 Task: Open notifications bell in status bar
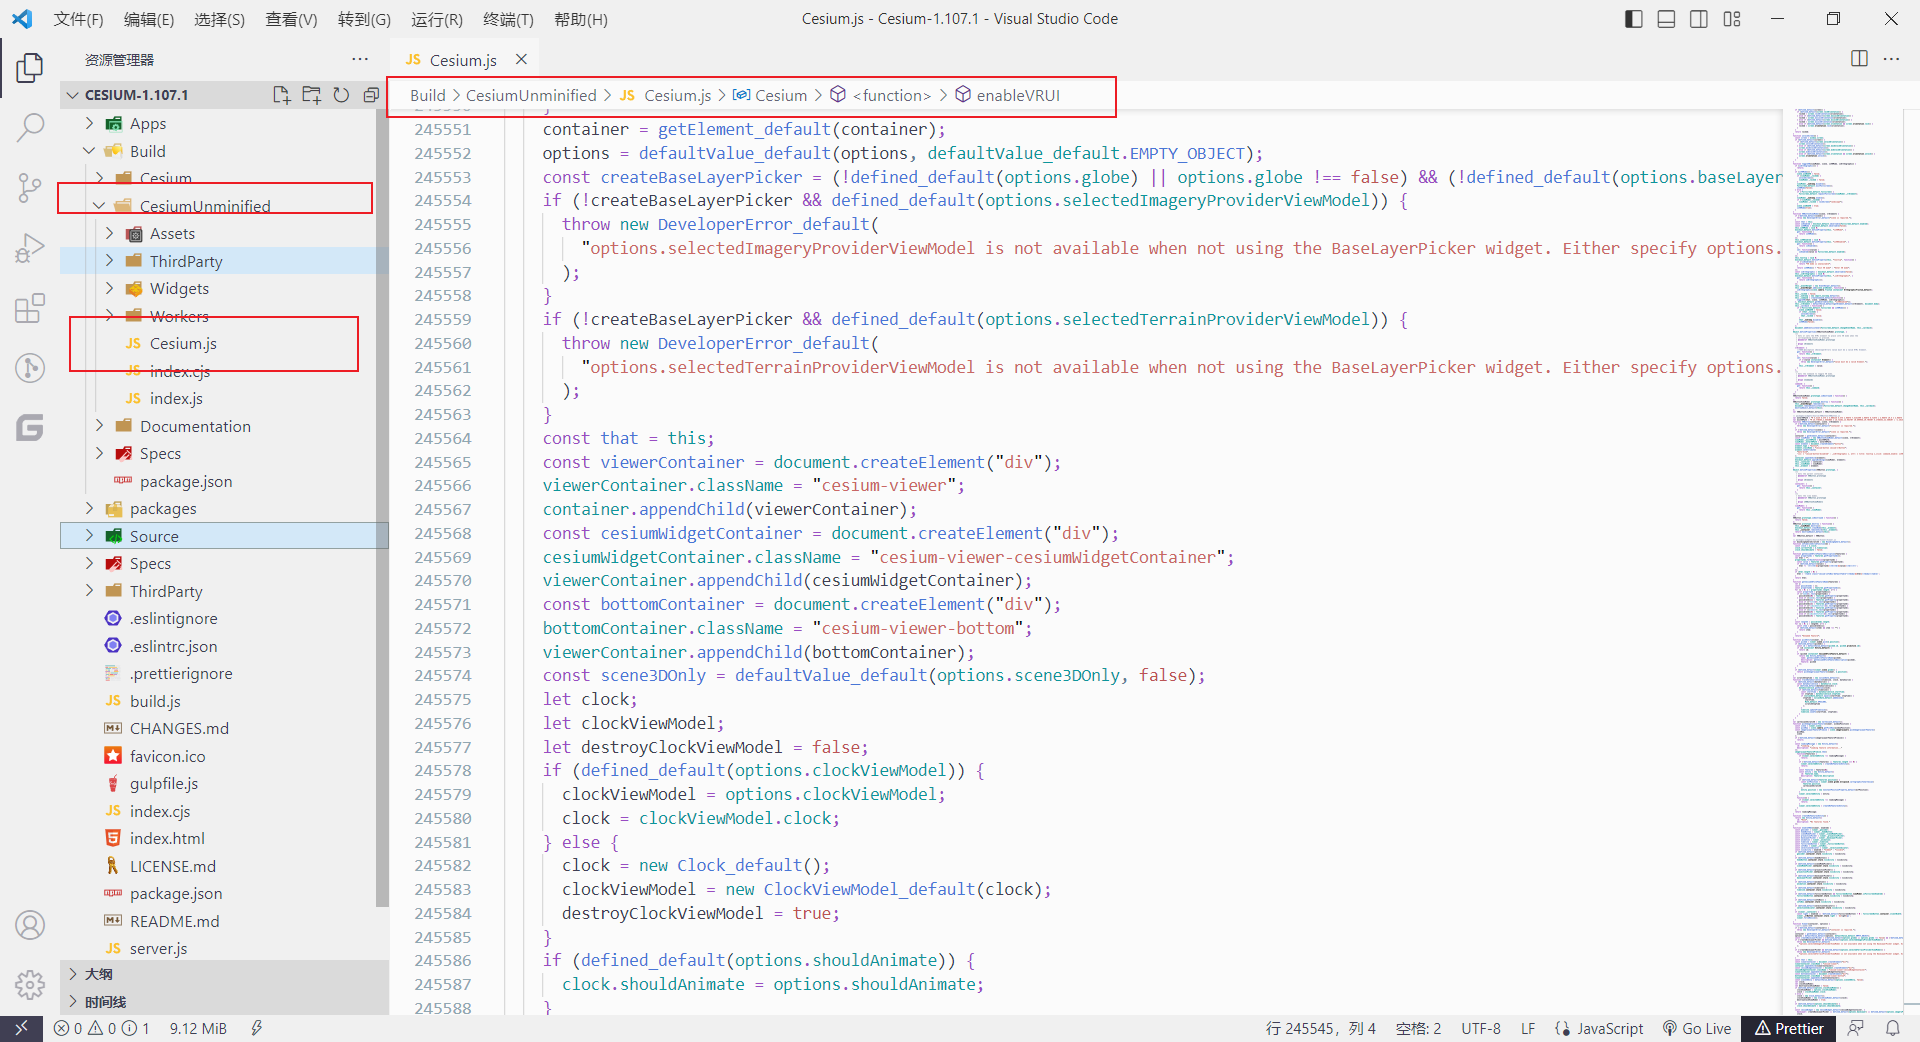coord(1893,1028)
